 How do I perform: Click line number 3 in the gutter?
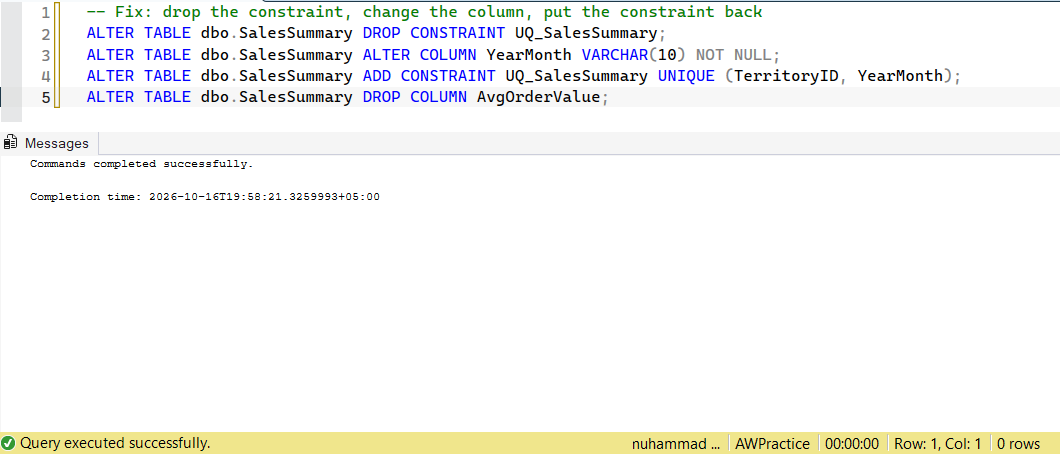click(45, 55)
